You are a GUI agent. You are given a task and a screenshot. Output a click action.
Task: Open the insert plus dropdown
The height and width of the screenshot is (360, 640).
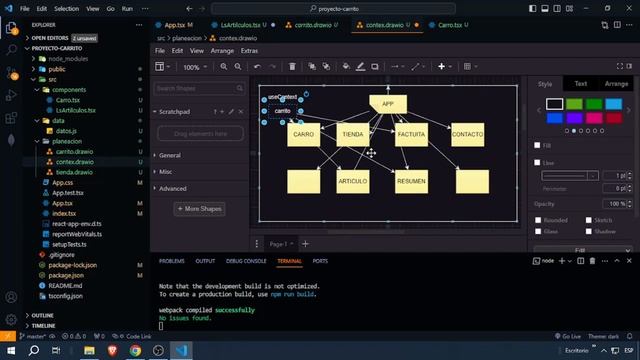444,67
